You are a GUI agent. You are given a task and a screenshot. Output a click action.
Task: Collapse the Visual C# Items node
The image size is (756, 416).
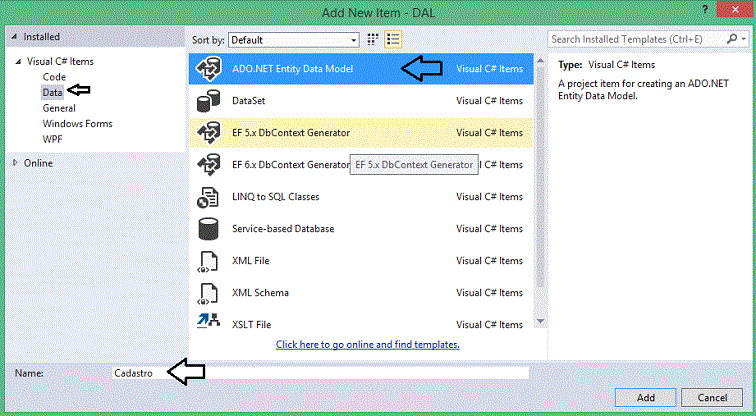[x=18, y=61]
